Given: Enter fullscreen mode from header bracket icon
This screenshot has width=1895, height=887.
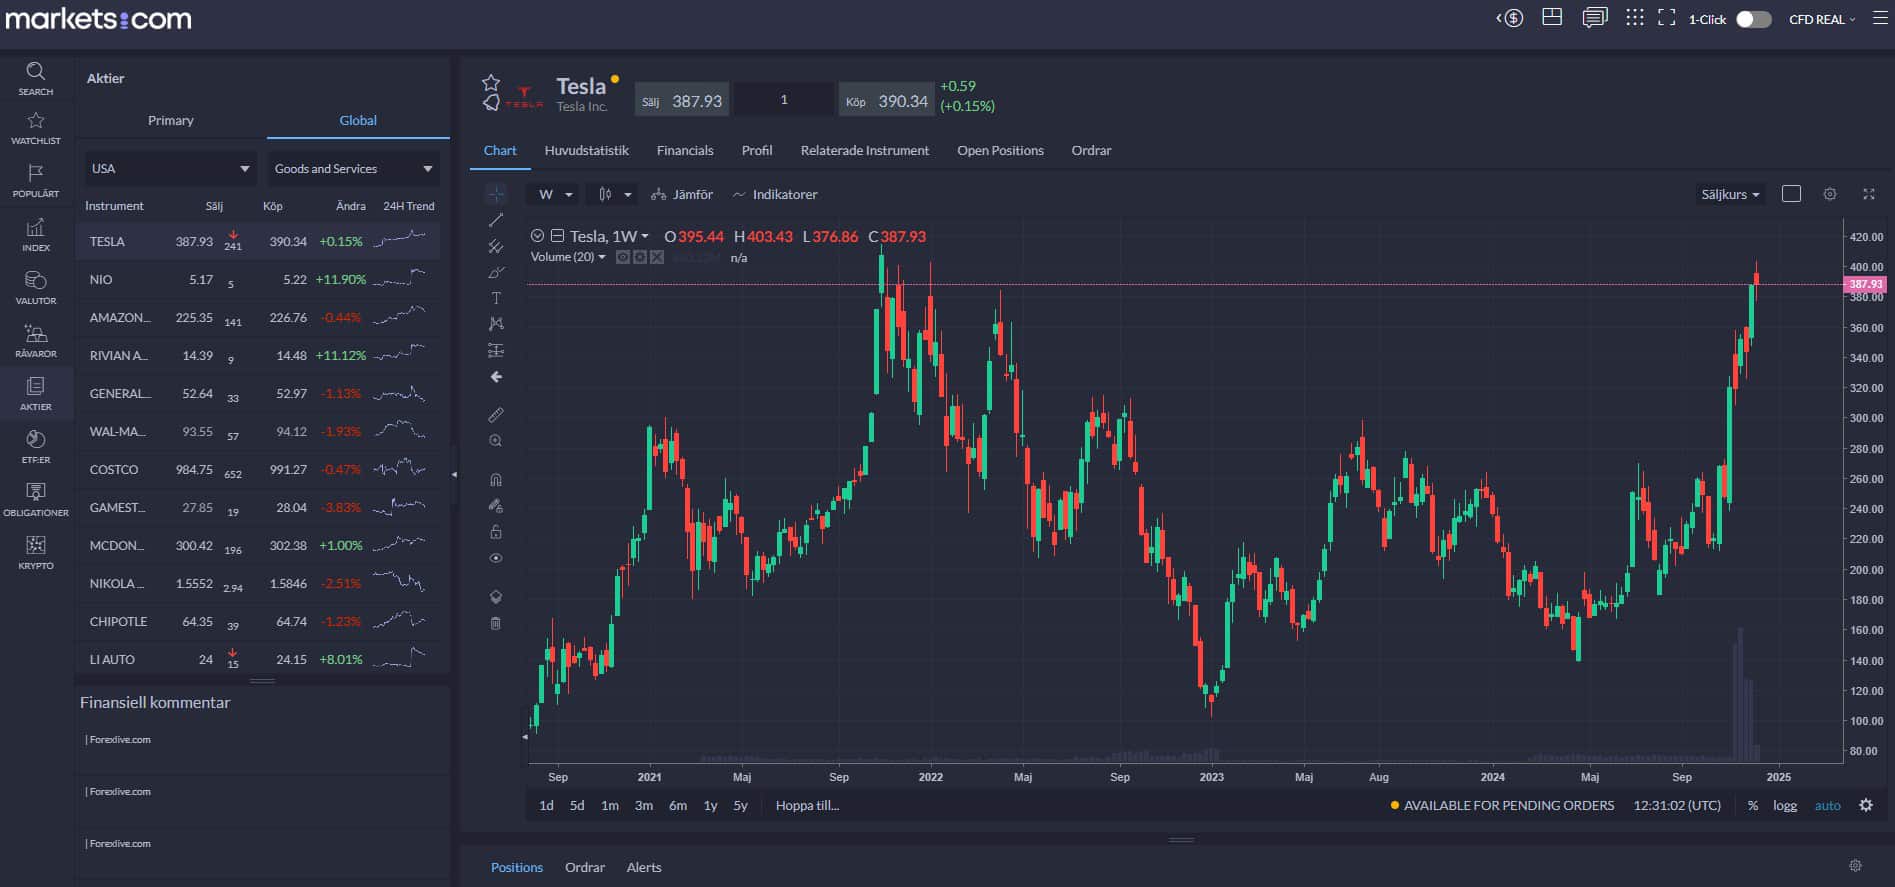Looking at the screenshot, I should [x=1667, y=18].
